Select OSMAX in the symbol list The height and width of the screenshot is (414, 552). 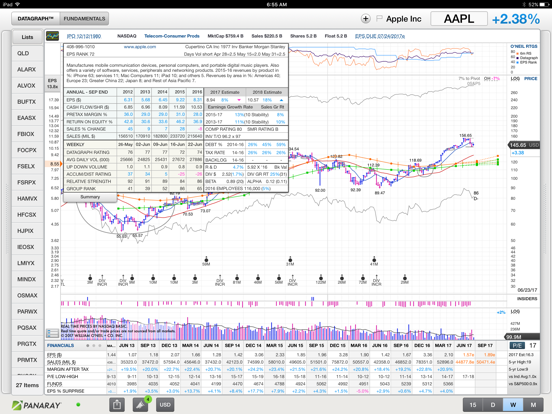(x=27, y=295)
